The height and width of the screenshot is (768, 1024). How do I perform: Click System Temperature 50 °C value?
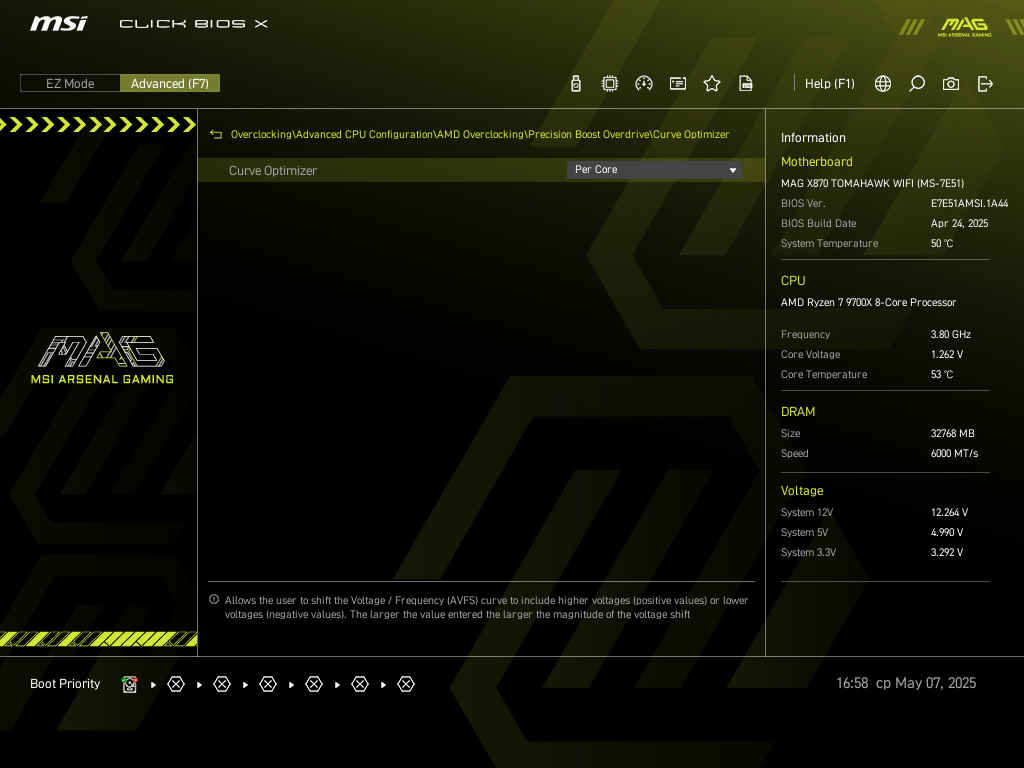942,244
